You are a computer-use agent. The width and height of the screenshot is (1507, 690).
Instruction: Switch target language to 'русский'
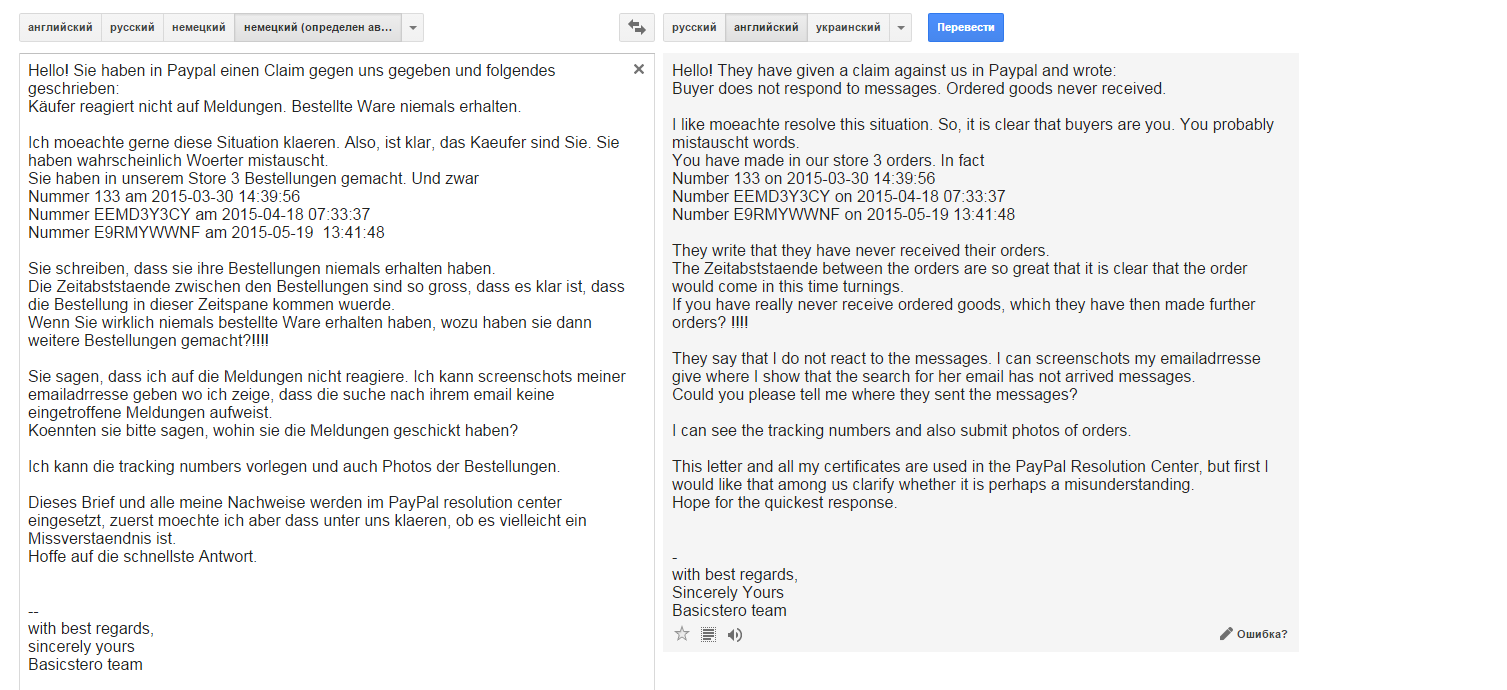point(693,28)
